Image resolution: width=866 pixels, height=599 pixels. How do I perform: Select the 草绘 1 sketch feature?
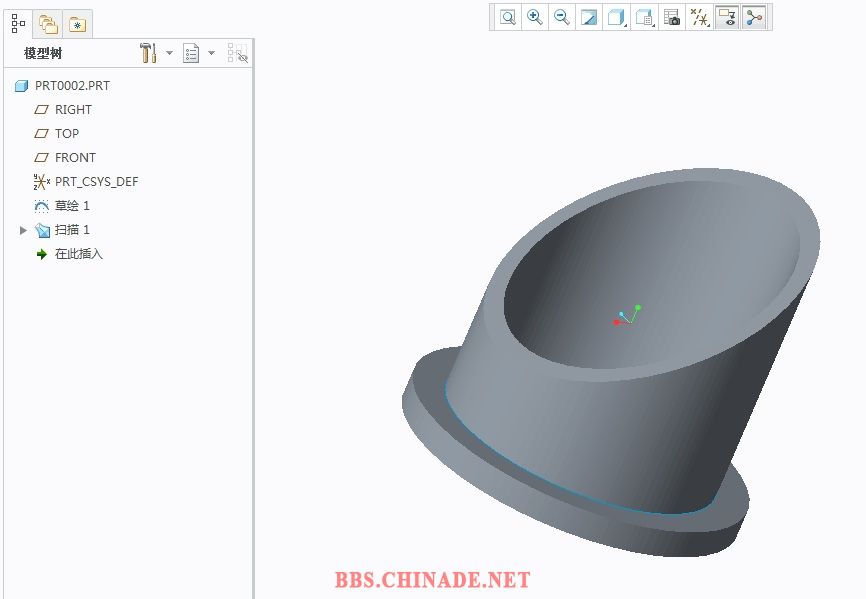72,206
